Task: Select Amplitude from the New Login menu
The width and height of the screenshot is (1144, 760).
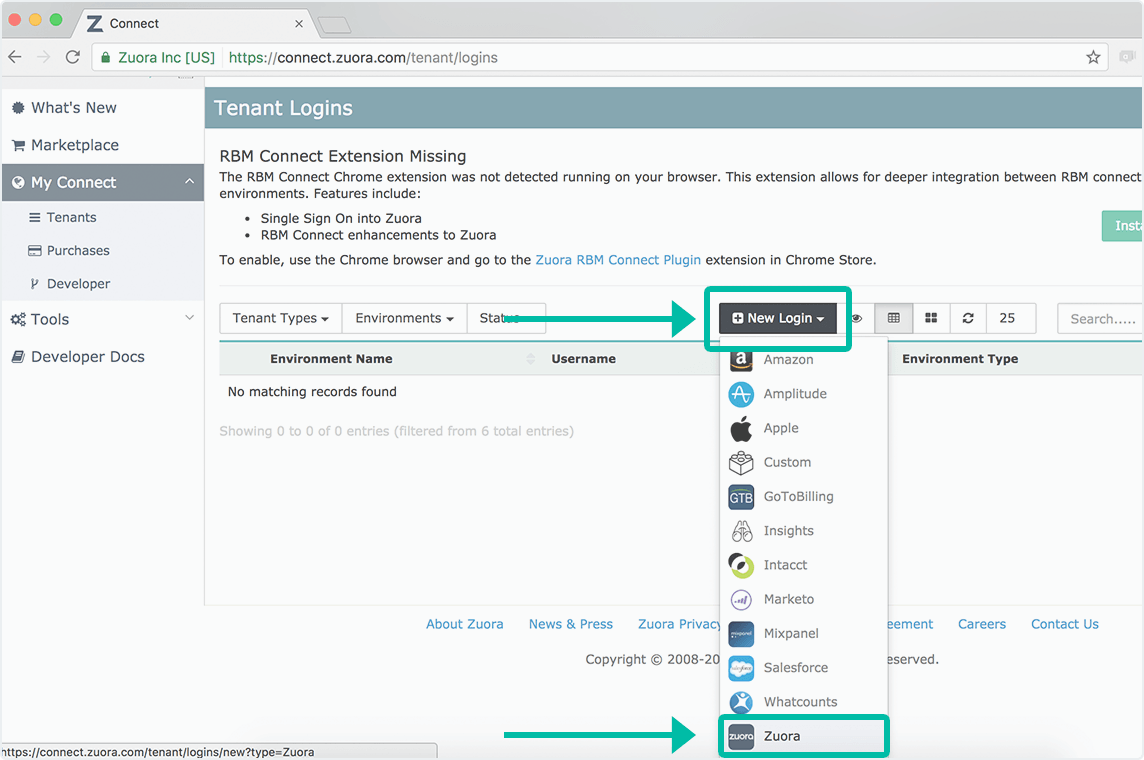Action: pos(803,394)
